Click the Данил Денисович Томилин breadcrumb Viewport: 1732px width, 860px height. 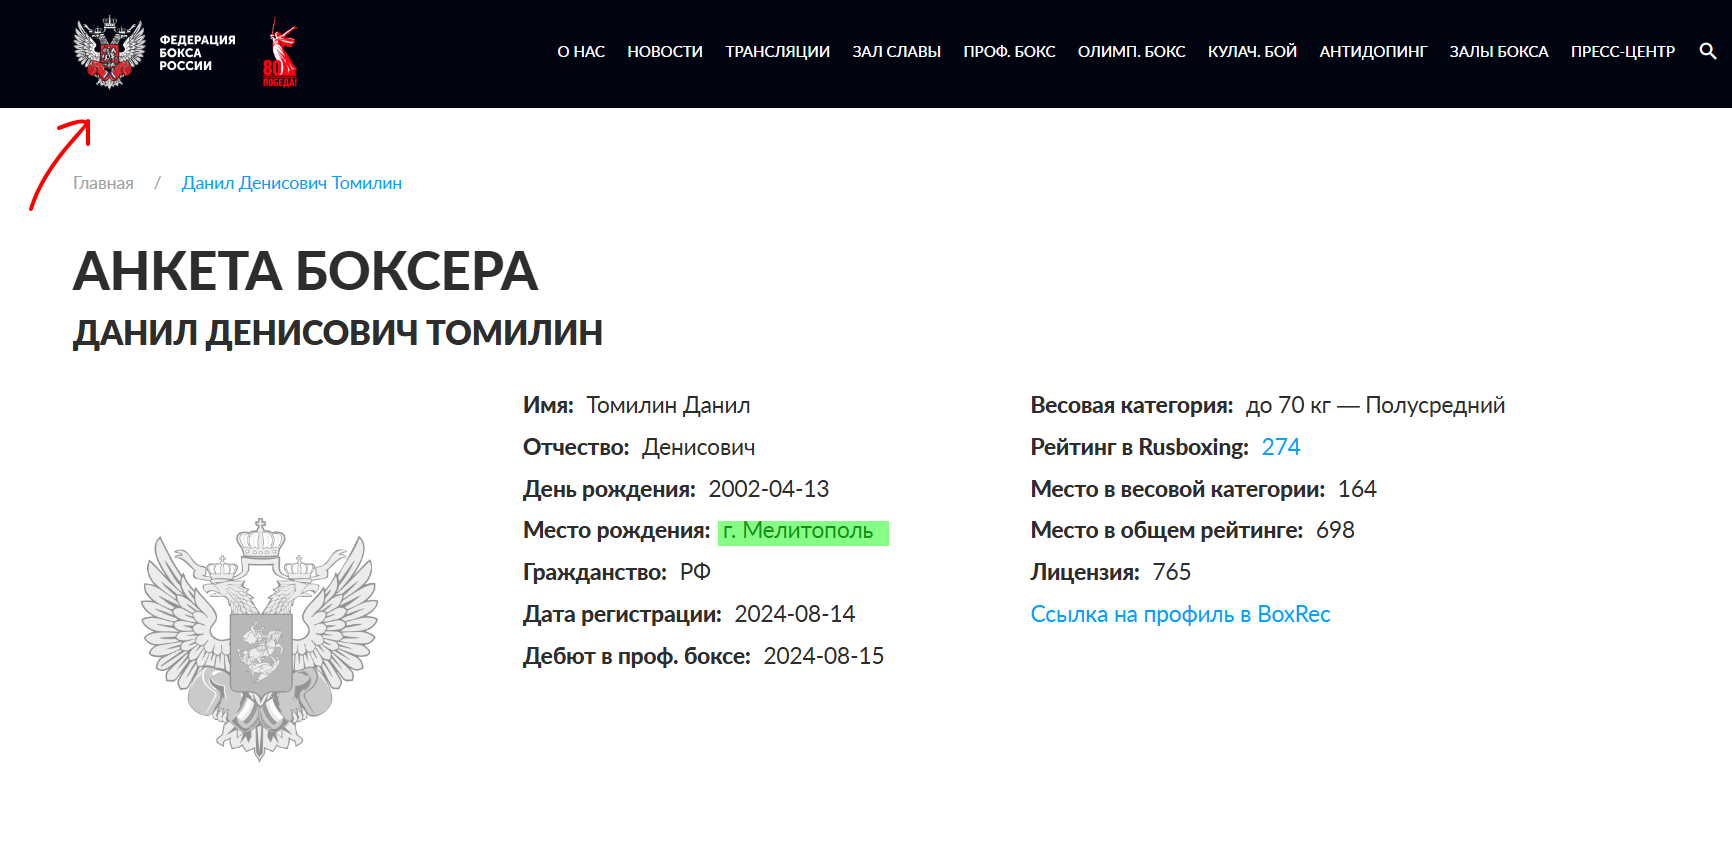[x=291, y=182]
